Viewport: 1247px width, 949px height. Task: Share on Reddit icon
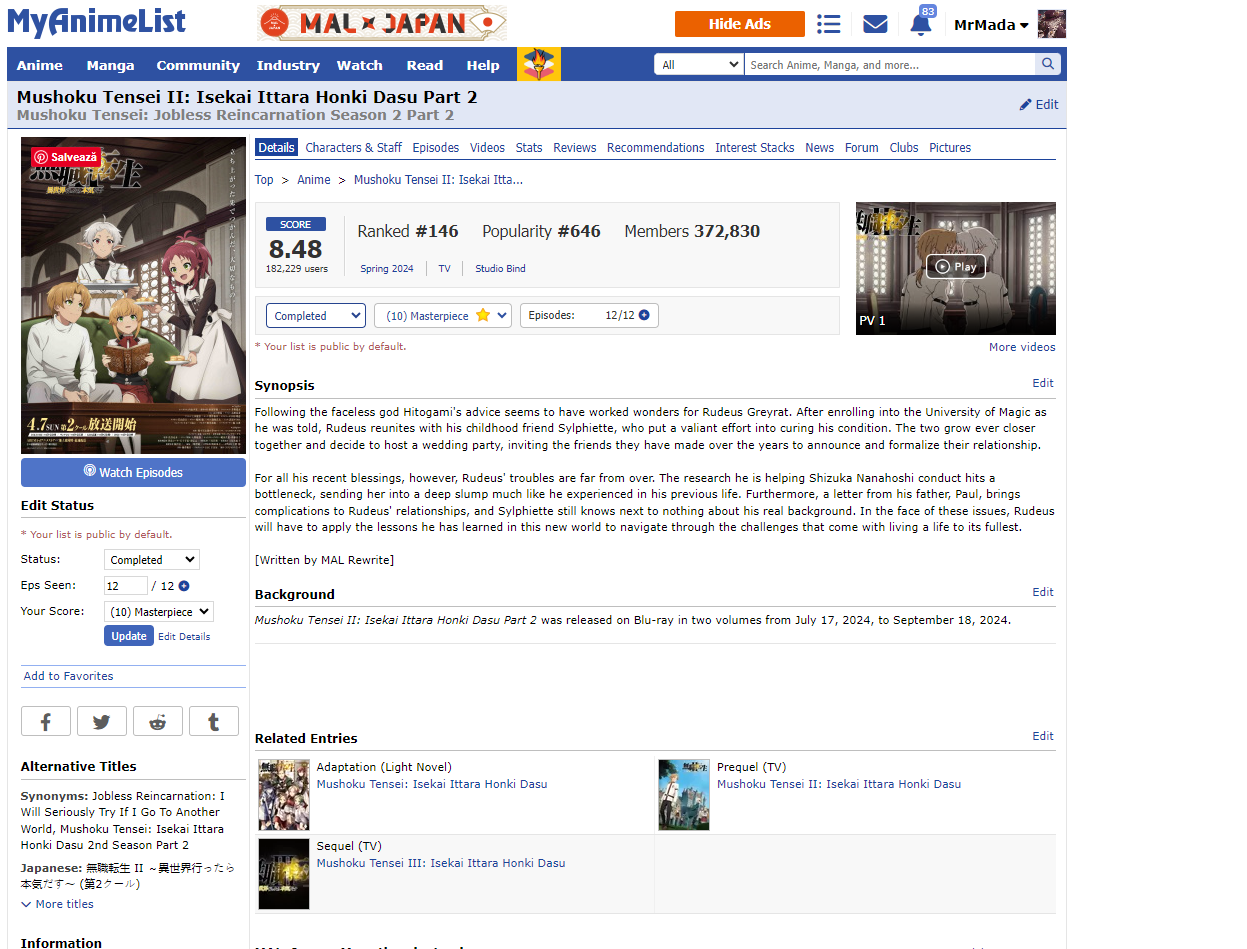(158, 721)
